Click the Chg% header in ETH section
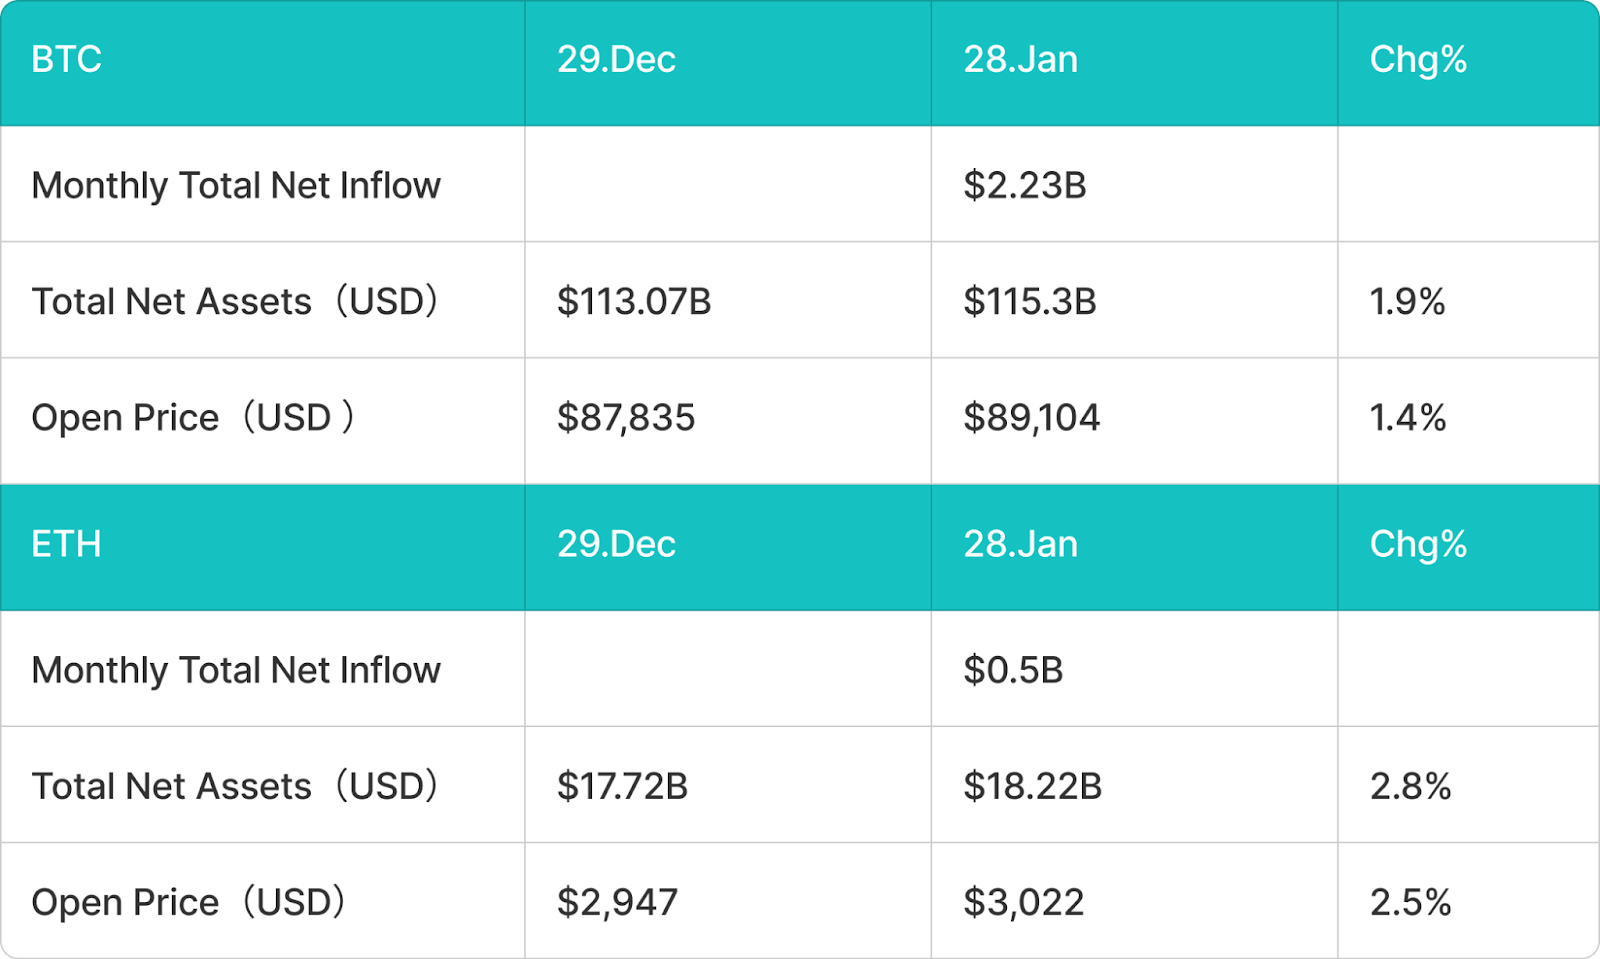This screenshot has height=959, width=1600. 1418,545
